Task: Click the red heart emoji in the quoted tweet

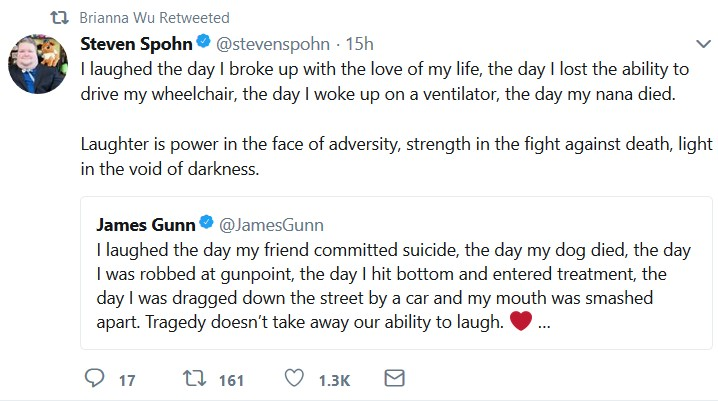Action: (x=521, y=321)
